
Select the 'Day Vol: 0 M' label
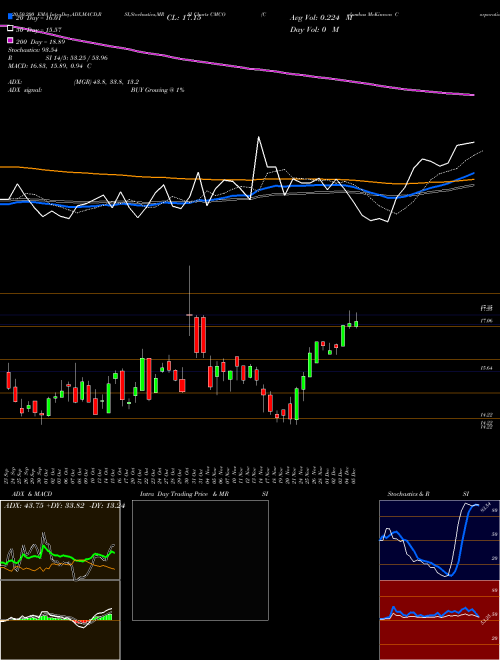coord(314,29)
